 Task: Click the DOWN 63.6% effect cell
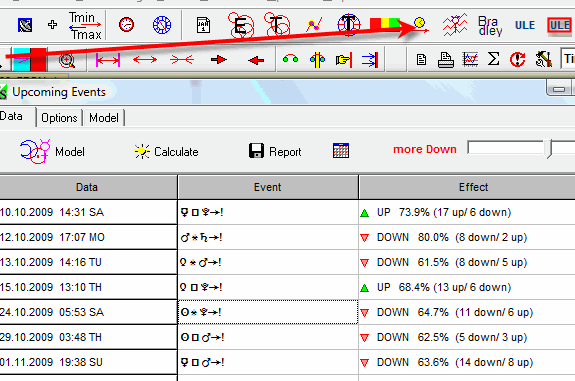click(467, 362)
